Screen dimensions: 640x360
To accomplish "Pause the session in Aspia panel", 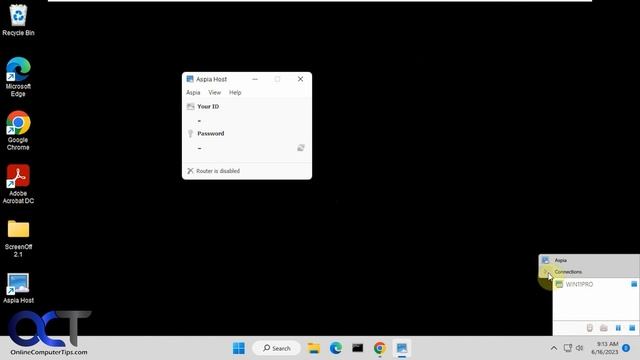I will click(x=618, y=328).
